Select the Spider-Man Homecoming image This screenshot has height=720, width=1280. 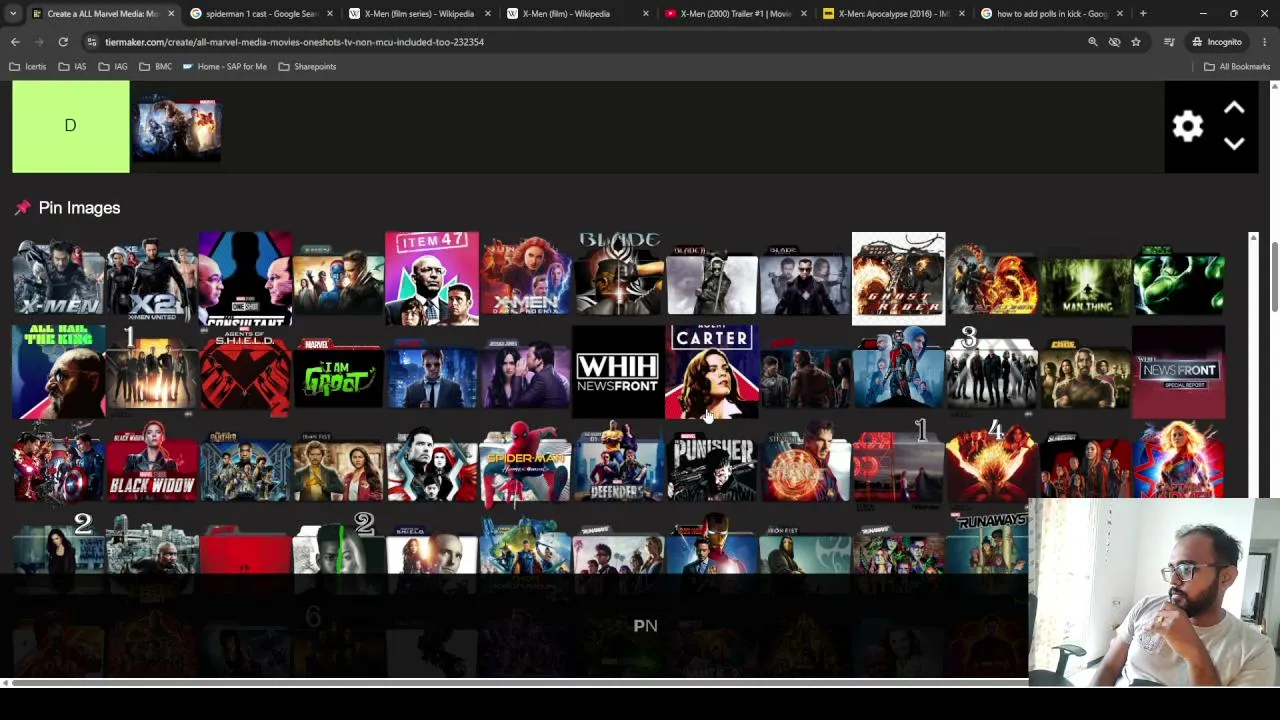click(x=525, y=465)
